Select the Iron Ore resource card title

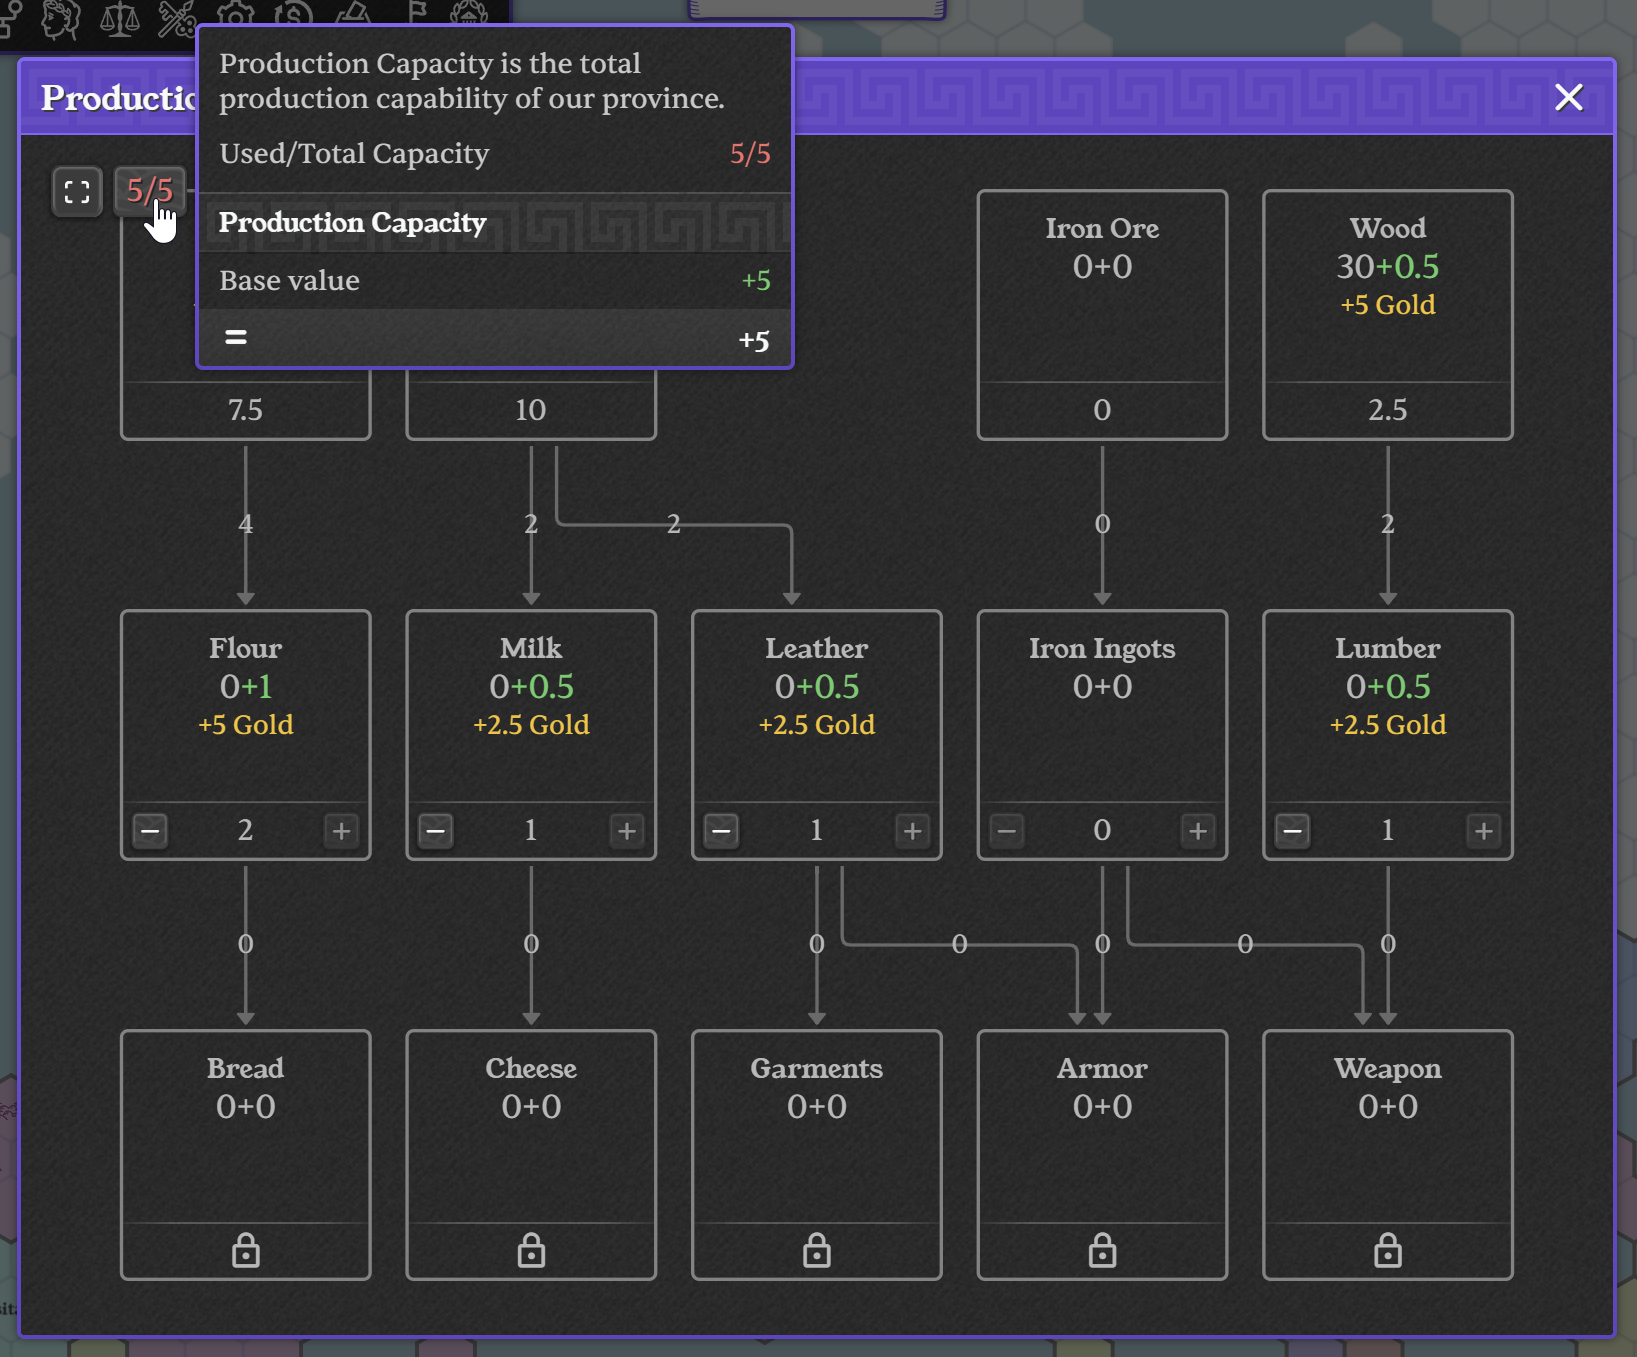(x=1102, y=228)
